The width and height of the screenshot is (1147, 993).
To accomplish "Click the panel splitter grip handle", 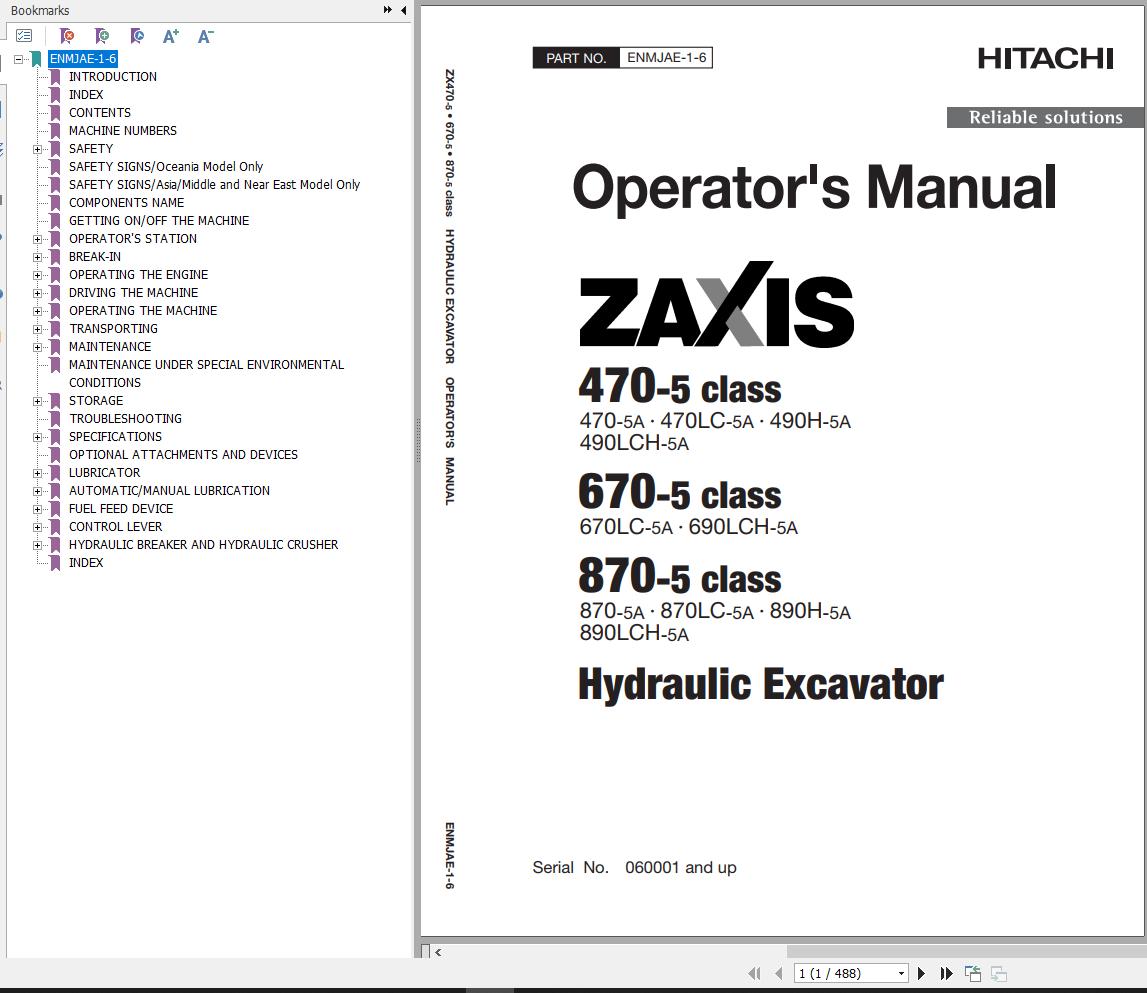I will pyautogui.click(x=418, y=441).
